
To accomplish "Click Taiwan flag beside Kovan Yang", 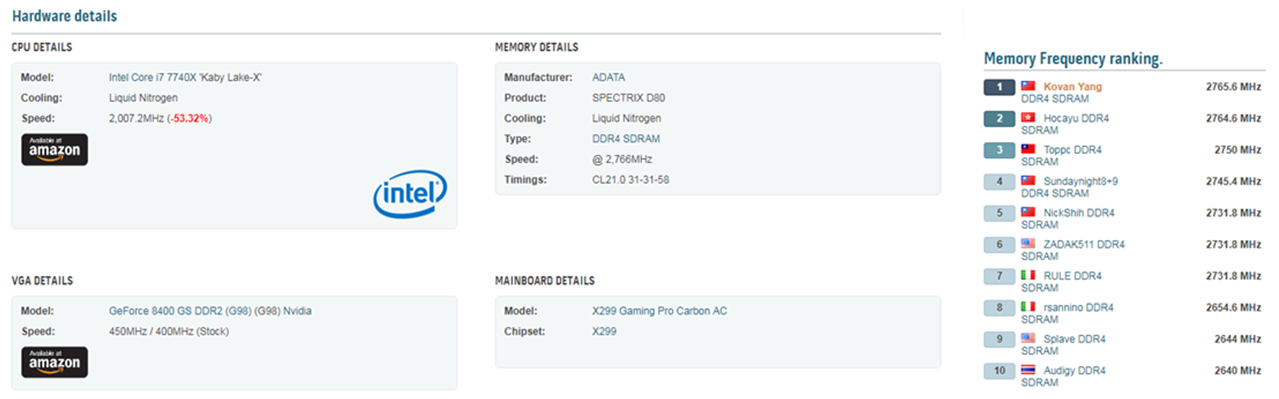I will 1028,87.
